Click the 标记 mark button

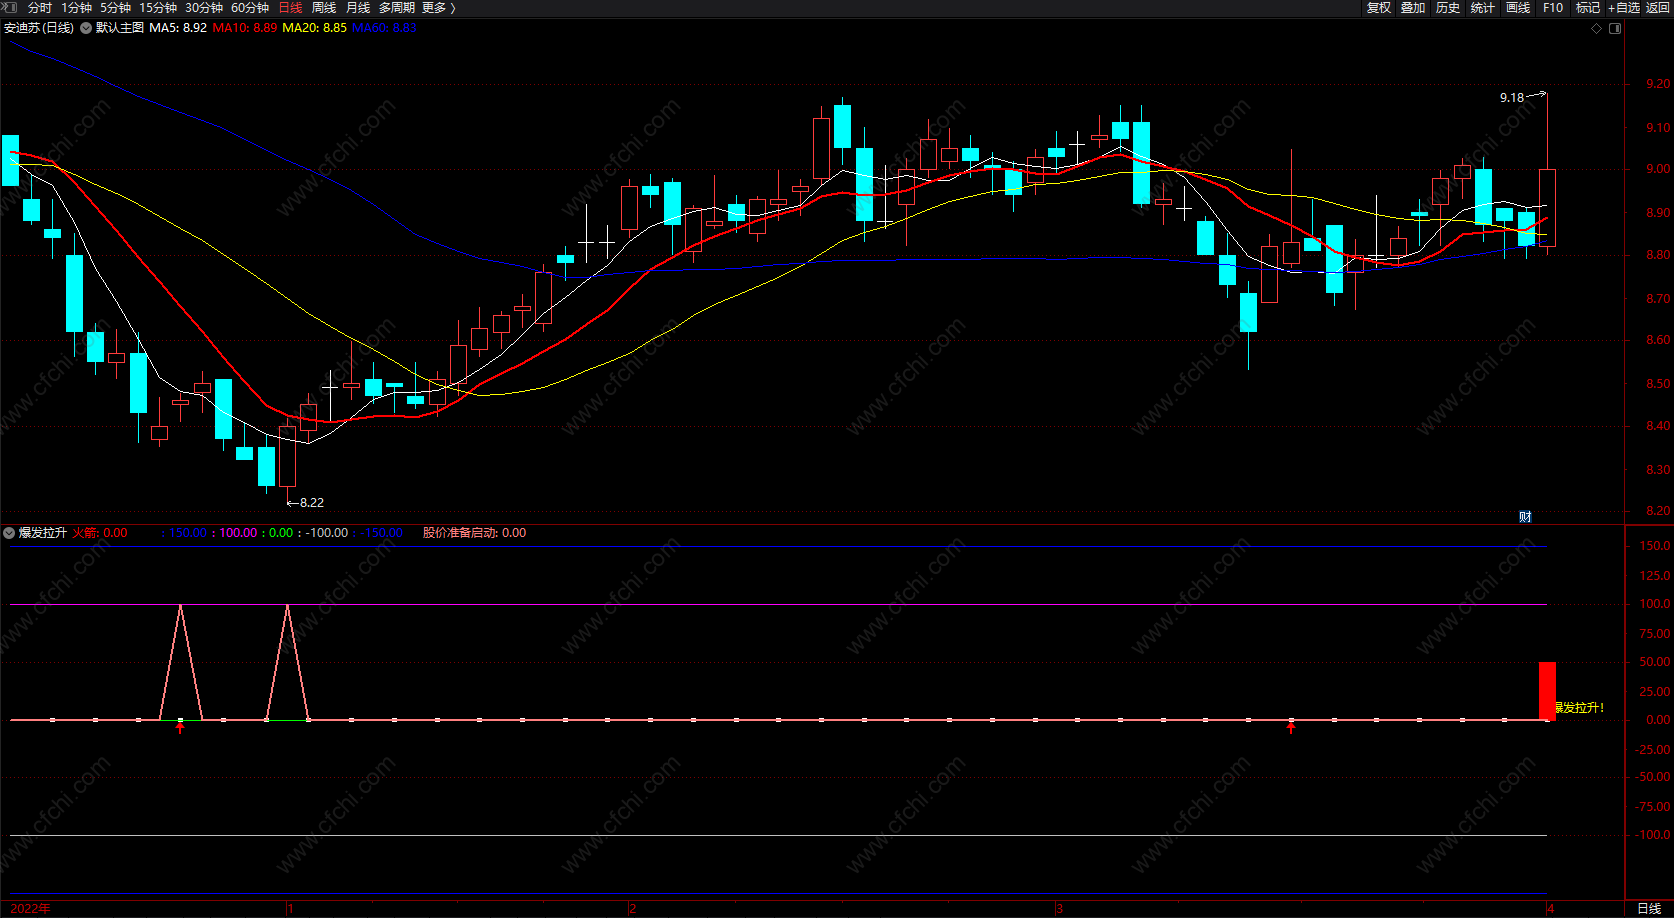coord(1588,8)
